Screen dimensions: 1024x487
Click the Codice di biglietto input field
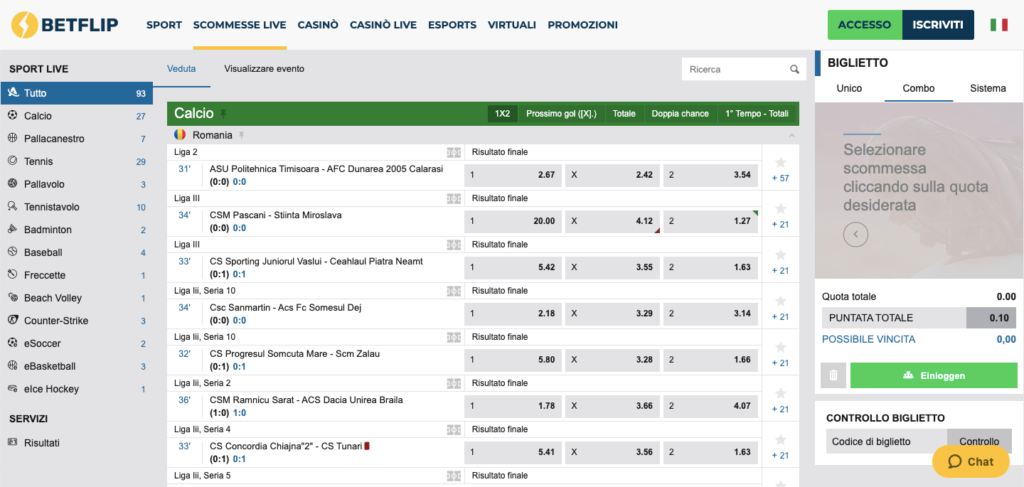pyautogui.click(x=887, y=441)
